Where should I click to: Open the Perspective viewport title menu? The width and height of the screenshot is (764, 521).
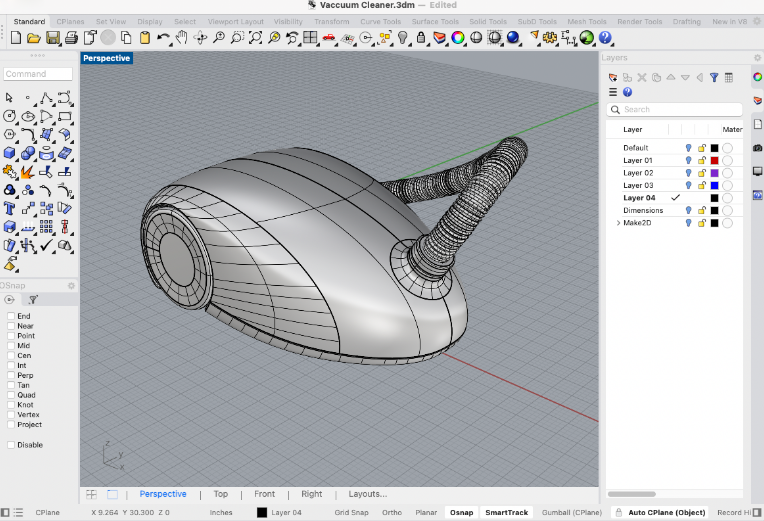pyautogui.click(x=106, y=58)
